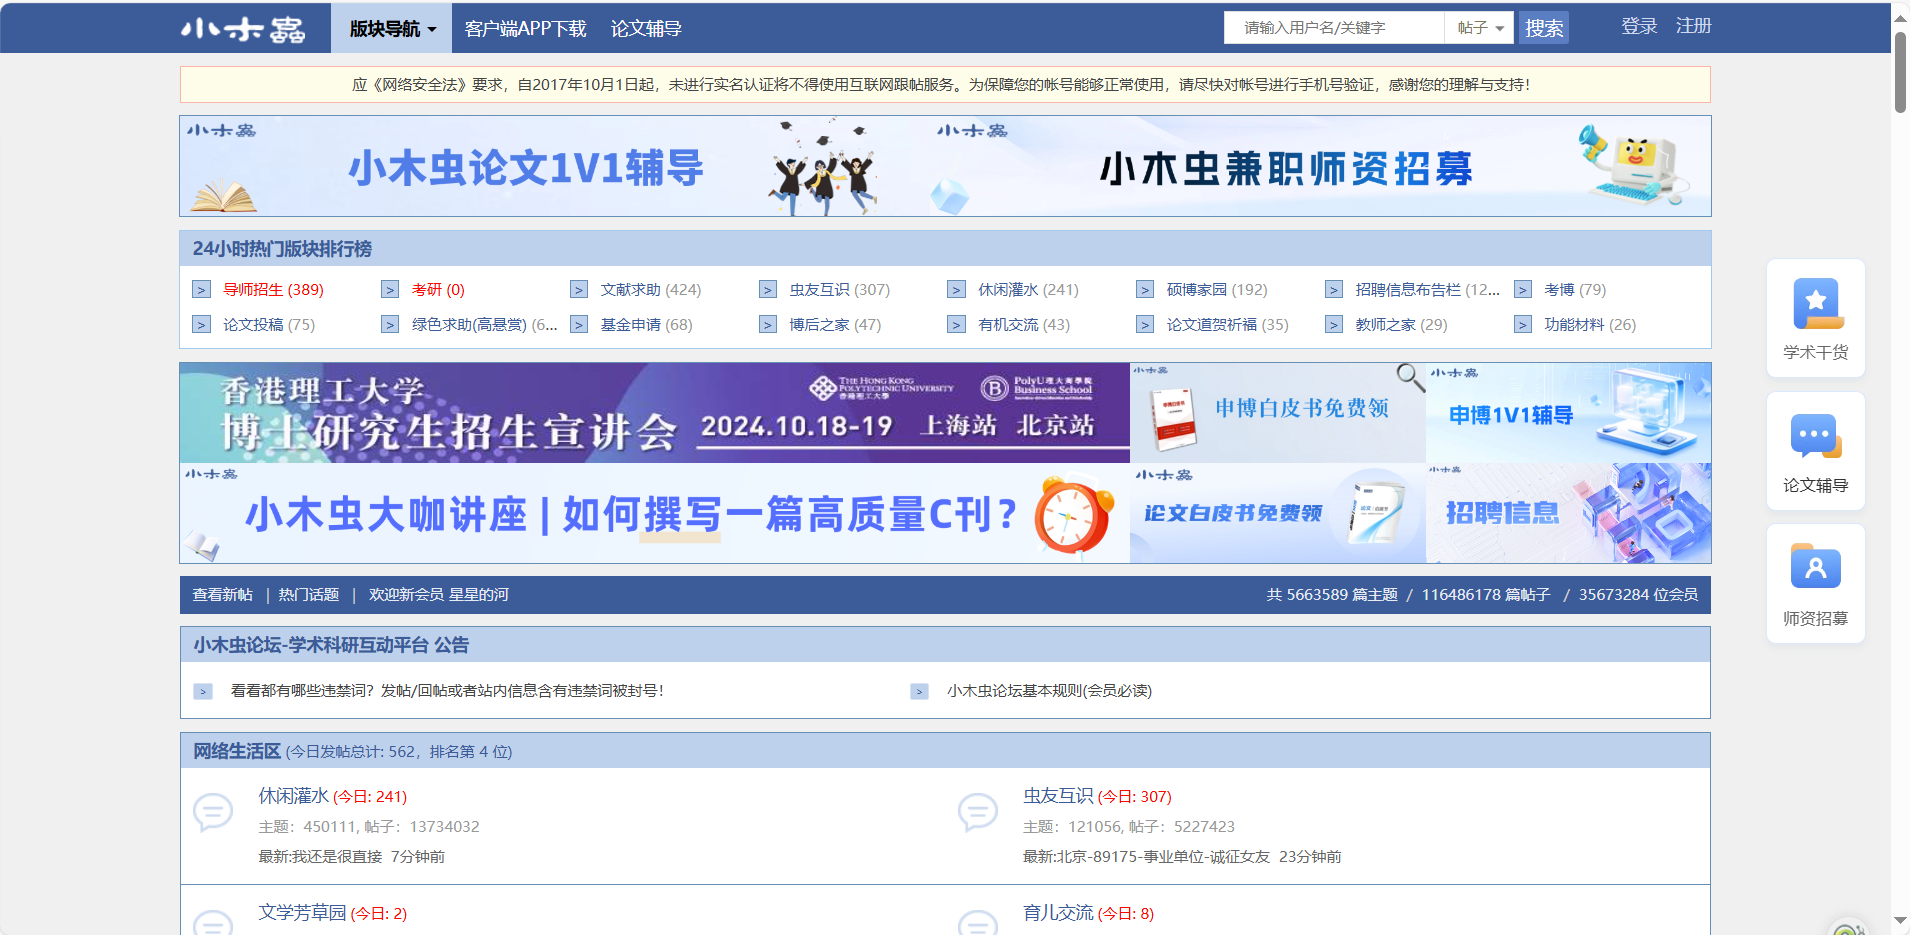Image resolution: width=1910 pixels, height=935 pixels.
Task: Open 文献求助 (424) board
Action: pyautogui.click(x=651, y=290)
